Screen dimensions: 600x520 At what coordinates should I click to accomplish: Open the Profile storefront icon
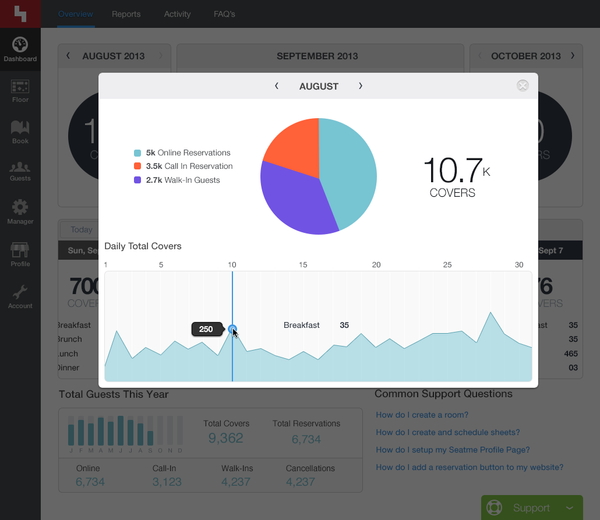click(x=20, y=253)
